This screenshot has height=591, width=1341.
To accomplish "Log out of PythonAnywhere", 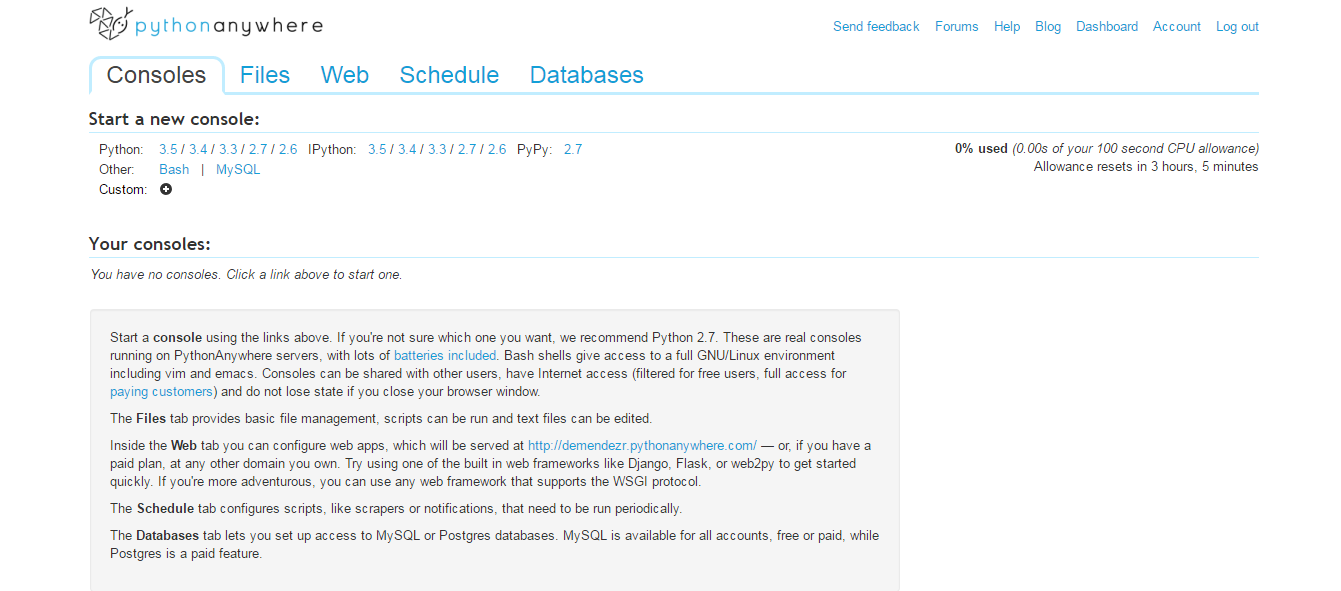I will coord(1237,27).
